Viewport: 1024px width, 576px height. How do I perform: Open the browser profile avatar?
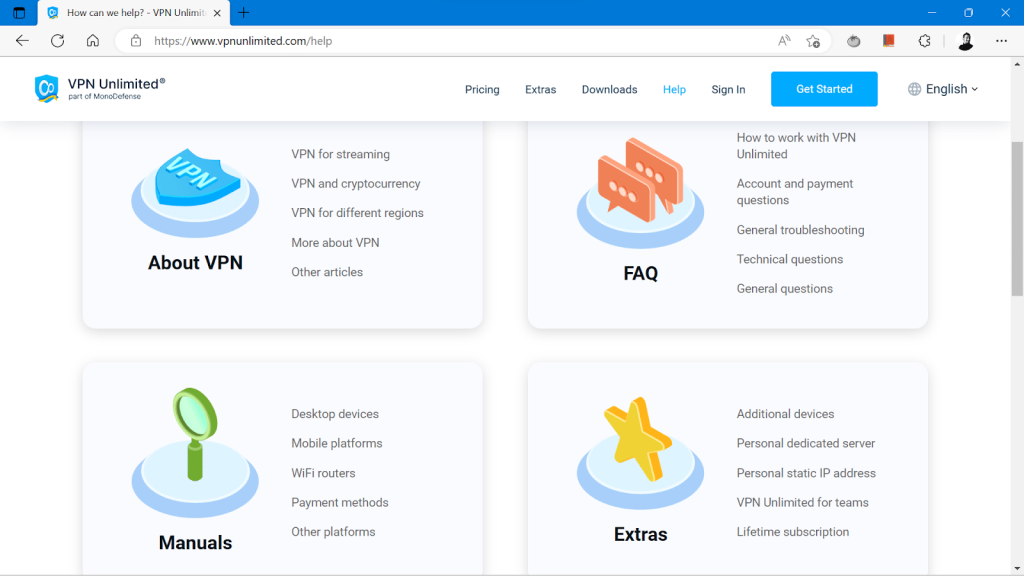pos(966,41)
